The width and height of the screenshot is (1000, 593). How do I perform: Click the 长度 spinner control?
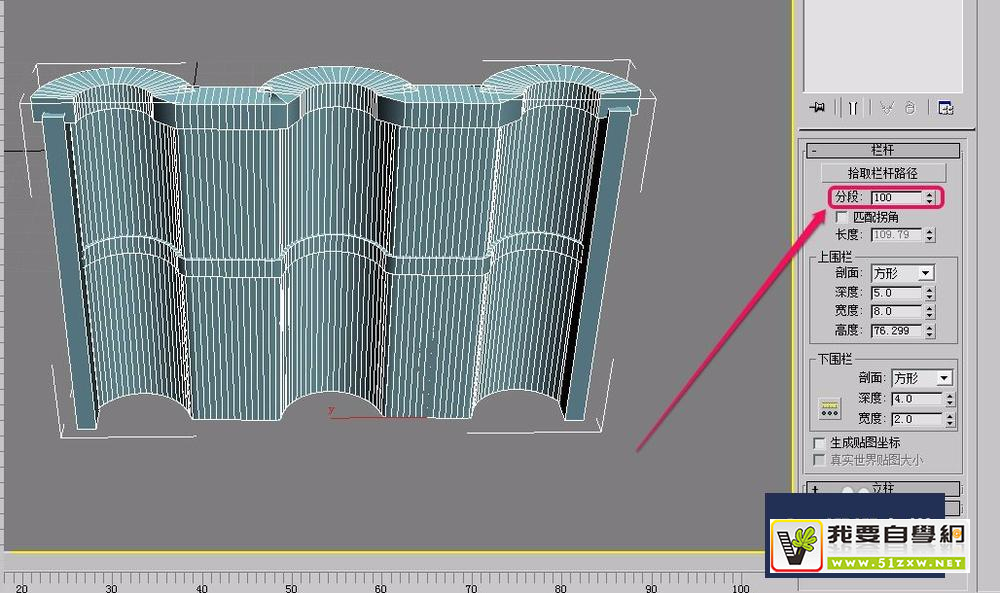928,234
